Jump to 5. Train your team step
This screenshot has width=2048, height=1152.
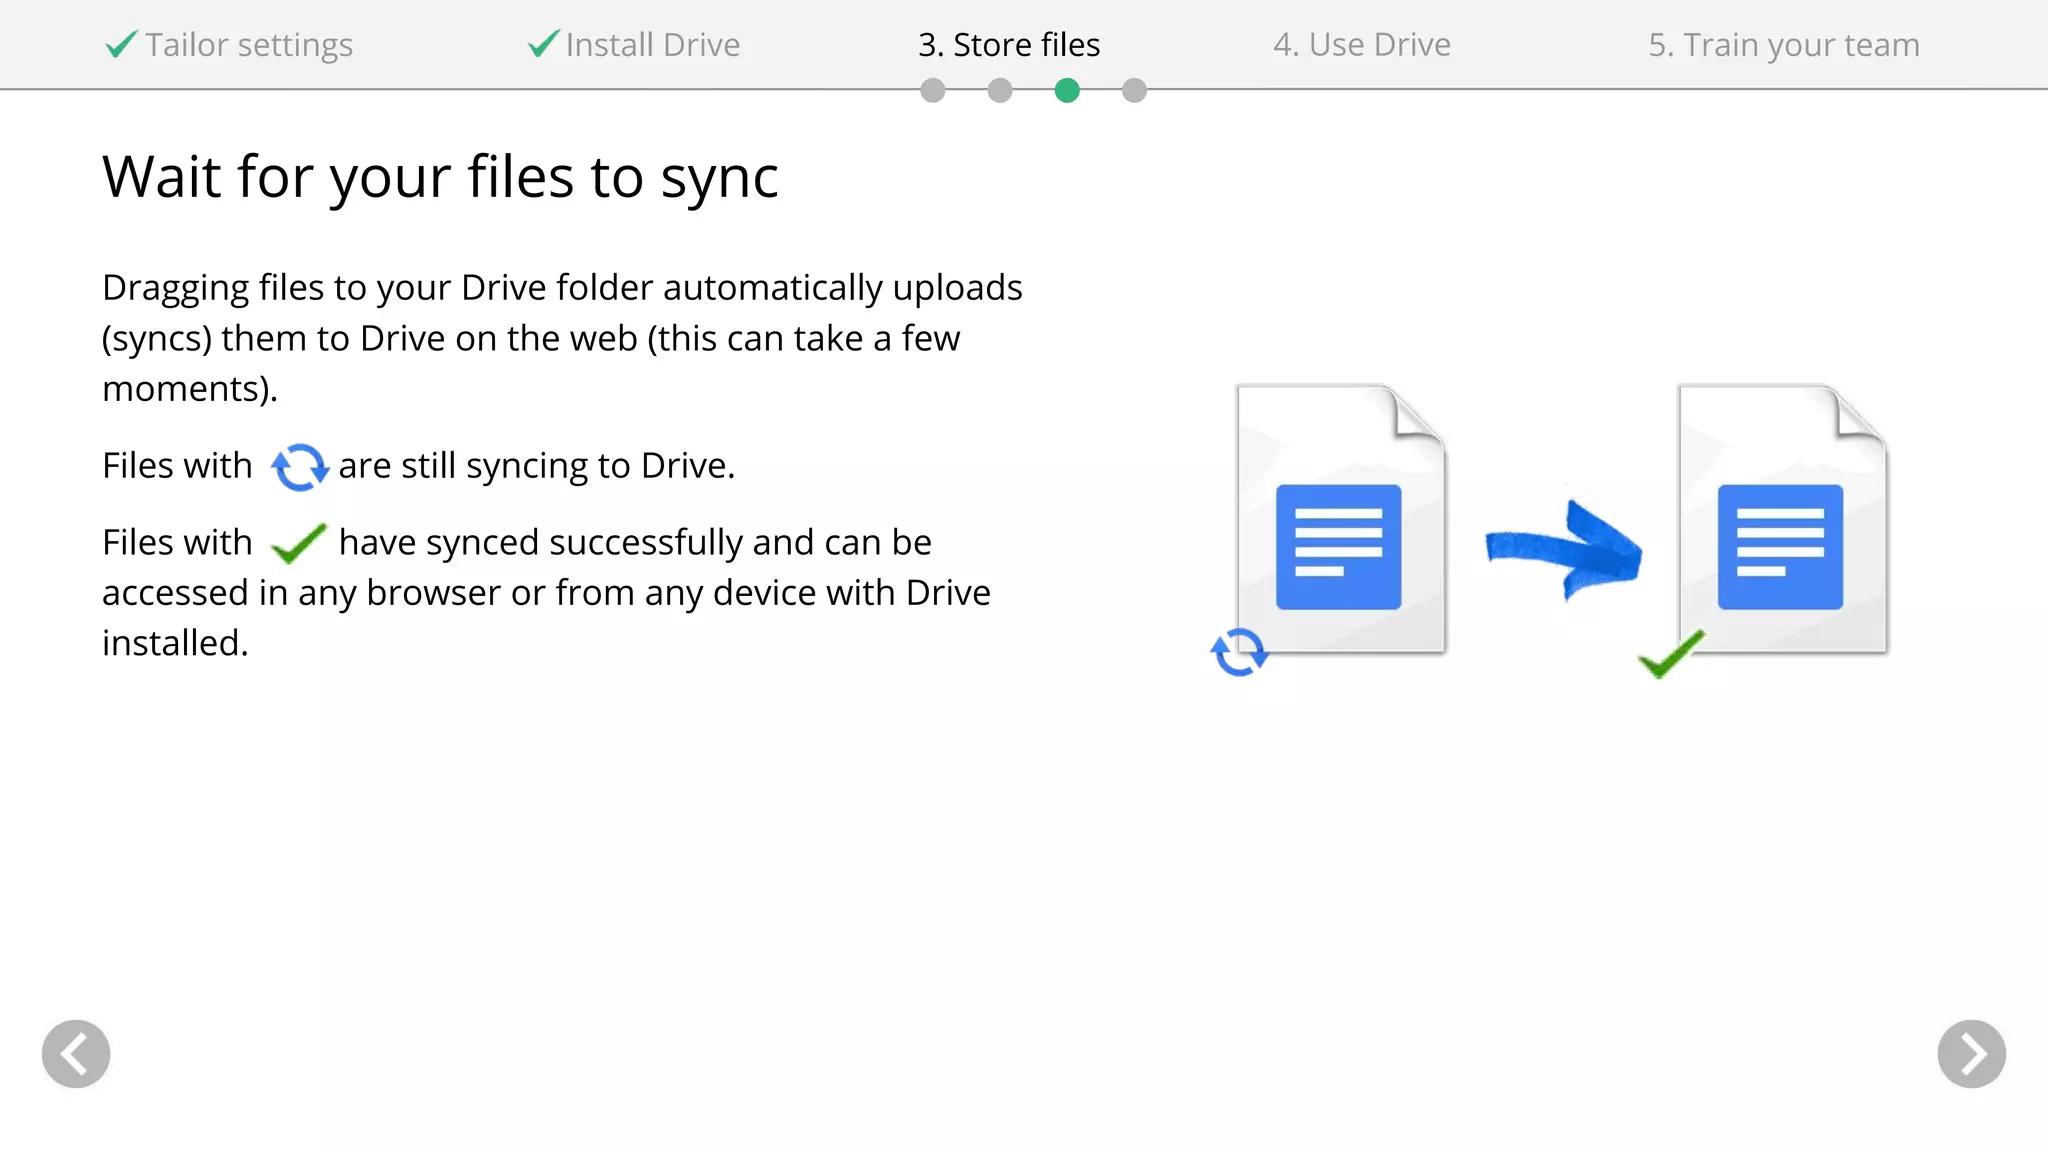[x=1784, y=45]
